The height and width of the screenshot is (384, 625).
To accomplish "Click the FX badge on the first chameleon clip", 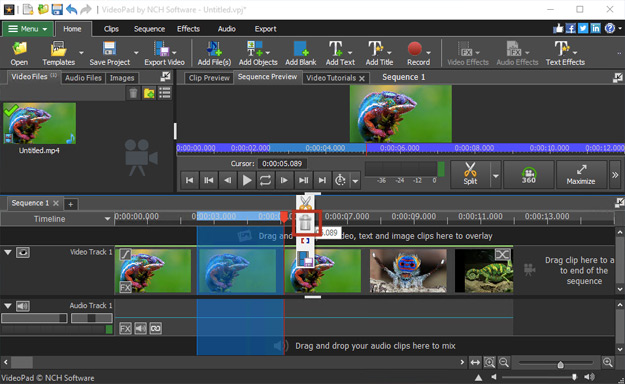I will [x=125, y=287].
